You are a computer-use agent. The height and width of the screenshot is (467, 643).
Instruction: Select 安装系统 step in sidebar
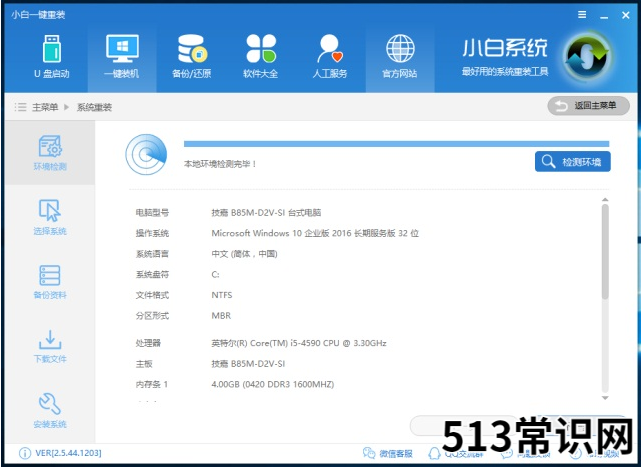pyautogui.click(x=50, y=411)
